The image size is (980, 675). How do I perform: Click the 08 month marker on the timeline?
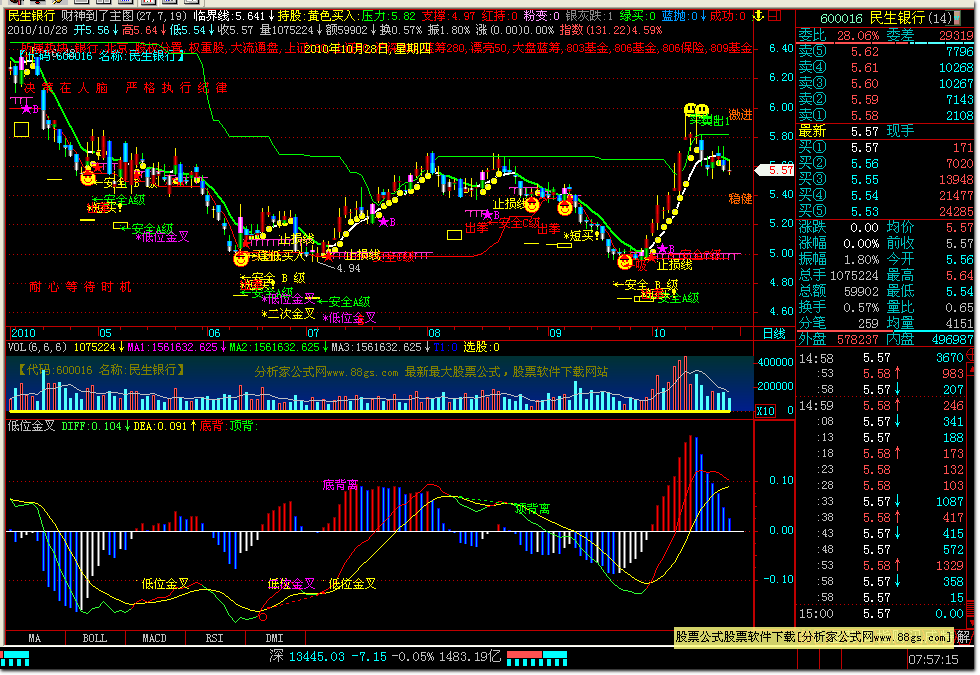(x=434, y=333)
